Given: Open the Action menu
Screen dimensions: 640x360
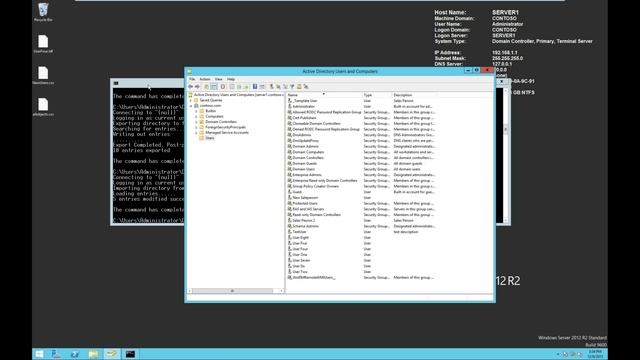Looking at the screenshot, I should pyautogui.click(x=205, y=79).
